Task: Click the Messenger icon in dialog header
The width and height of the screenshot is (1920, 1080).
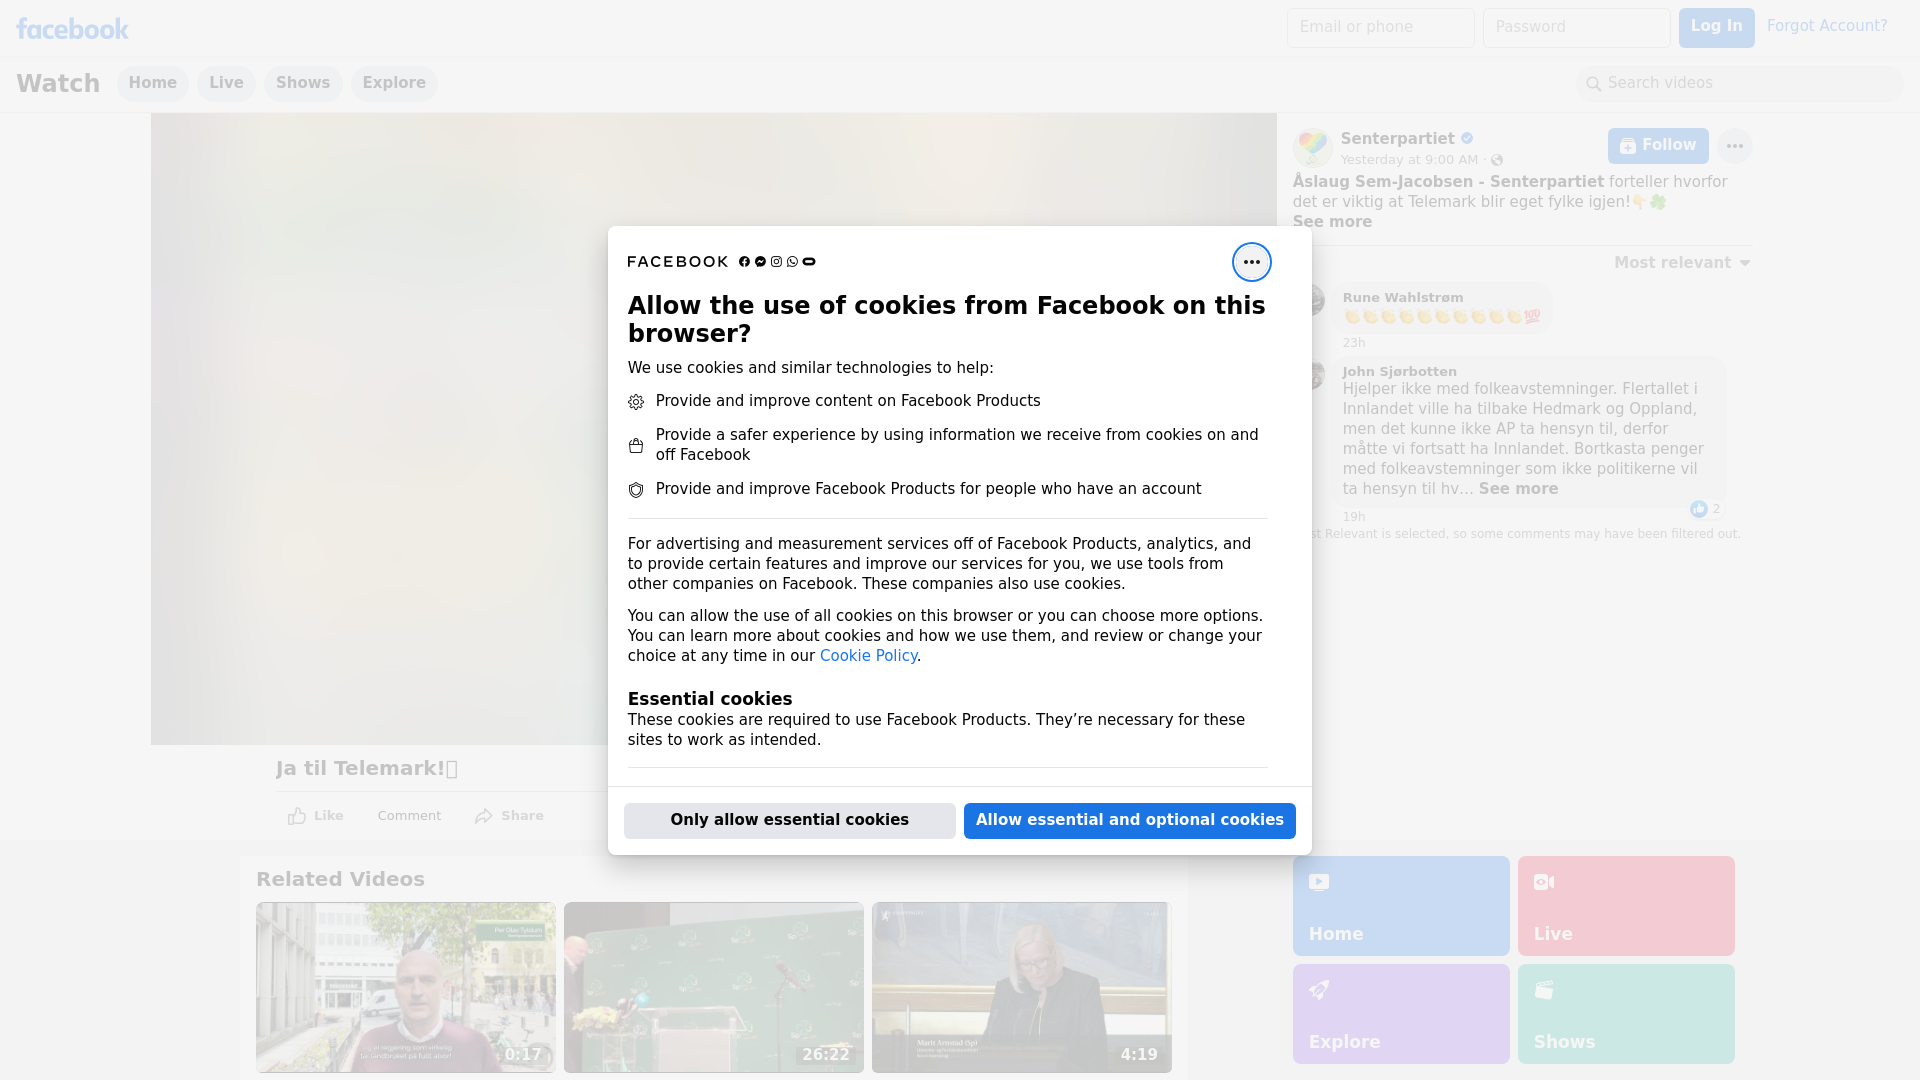Action: [760, 262]
